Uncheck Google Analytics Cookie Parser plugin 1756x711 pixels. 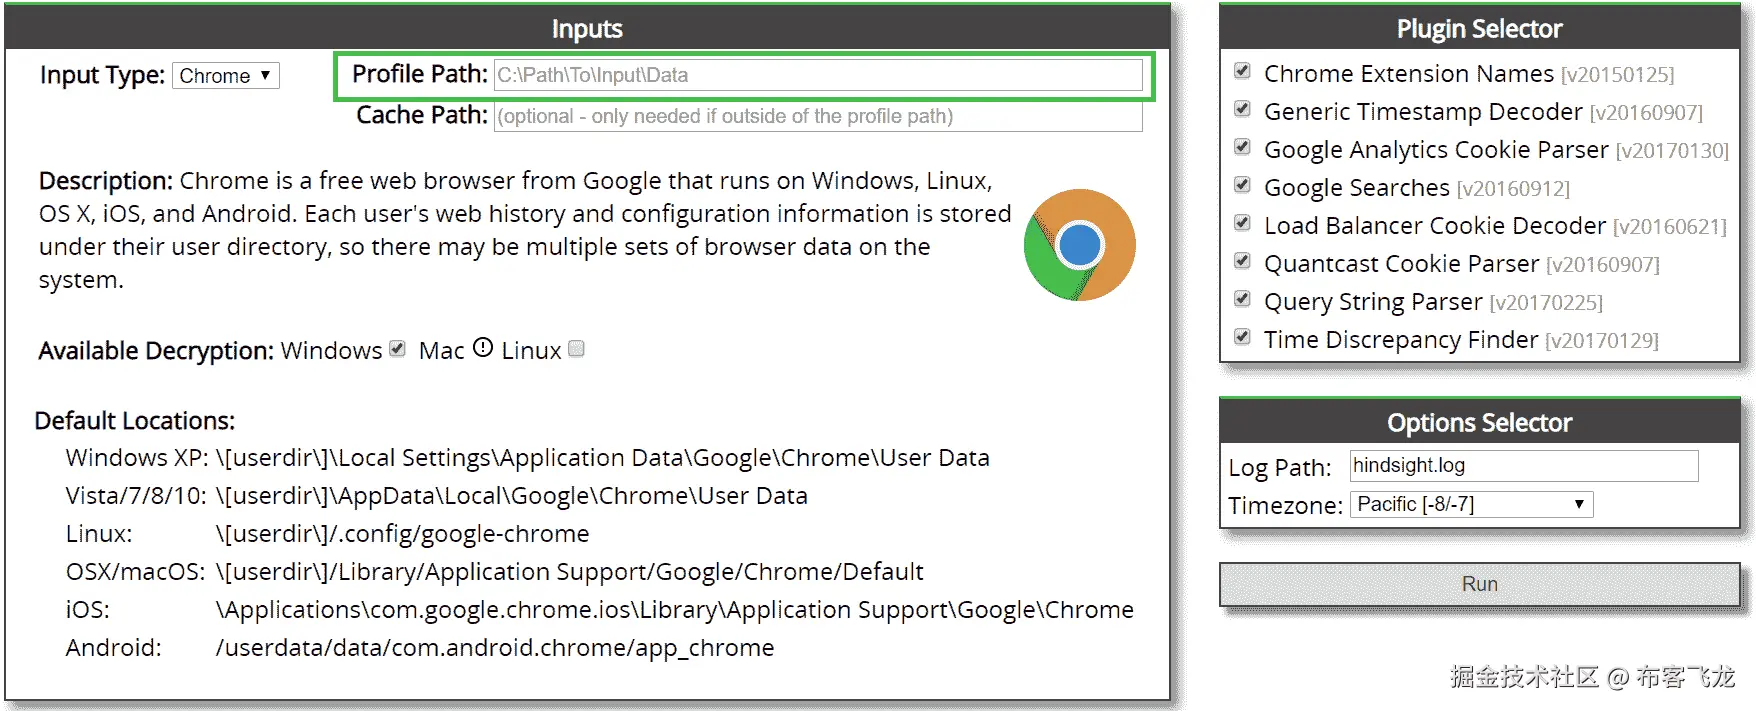(x=1242, y=147)
